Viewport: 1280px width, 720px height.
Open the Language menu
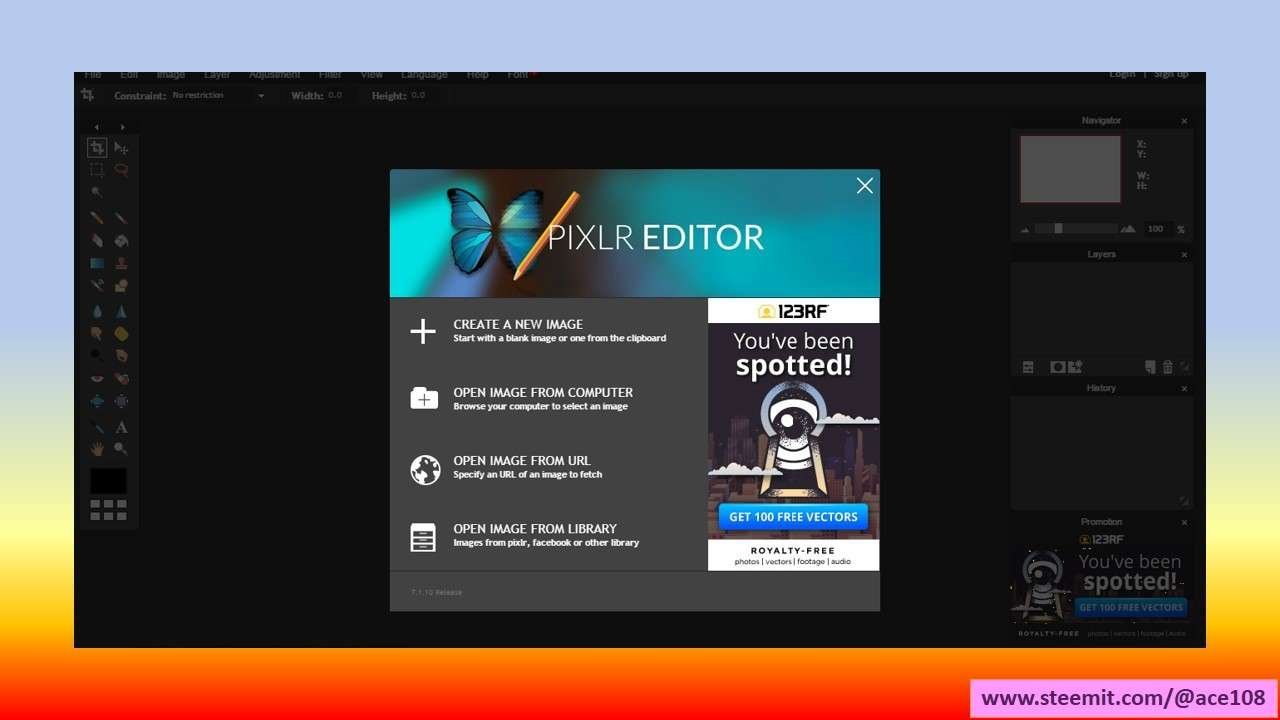click(424, 75)
